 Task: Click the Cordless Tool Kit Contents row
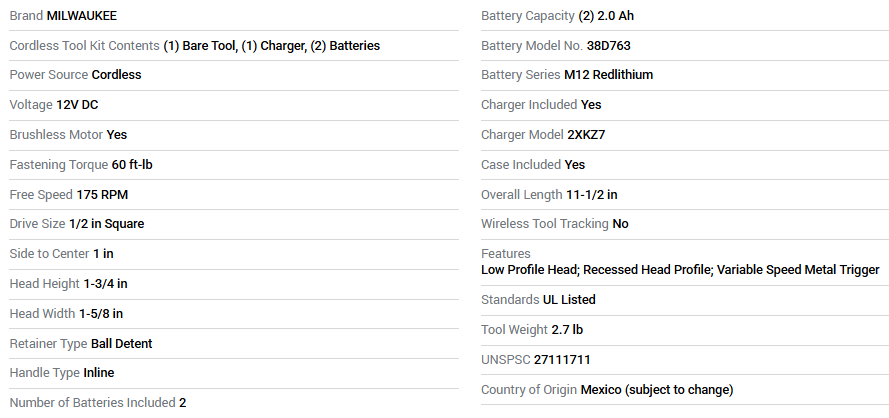[x=234, y=46]
